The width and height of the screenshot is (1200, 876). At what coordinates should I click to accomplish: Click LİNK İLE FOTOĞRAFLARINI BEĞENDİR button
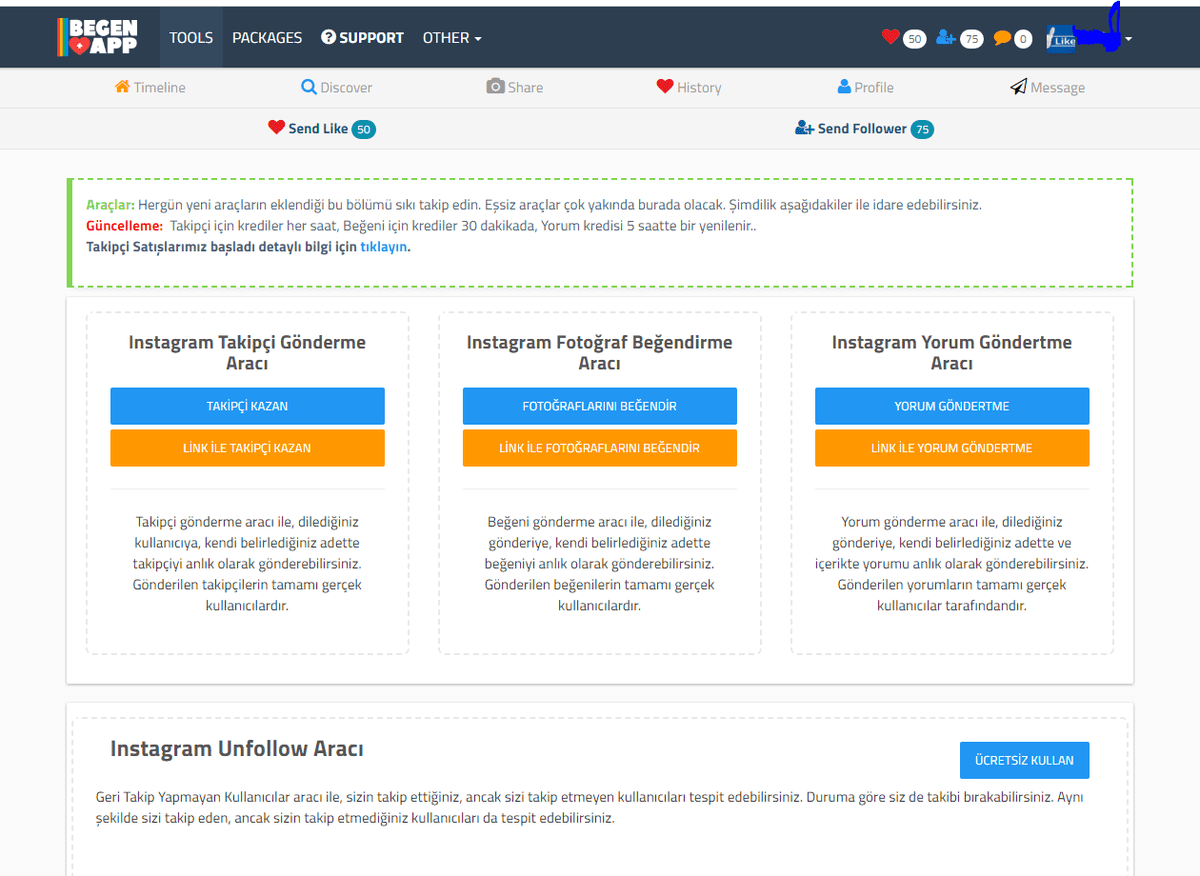click(600, 448)
